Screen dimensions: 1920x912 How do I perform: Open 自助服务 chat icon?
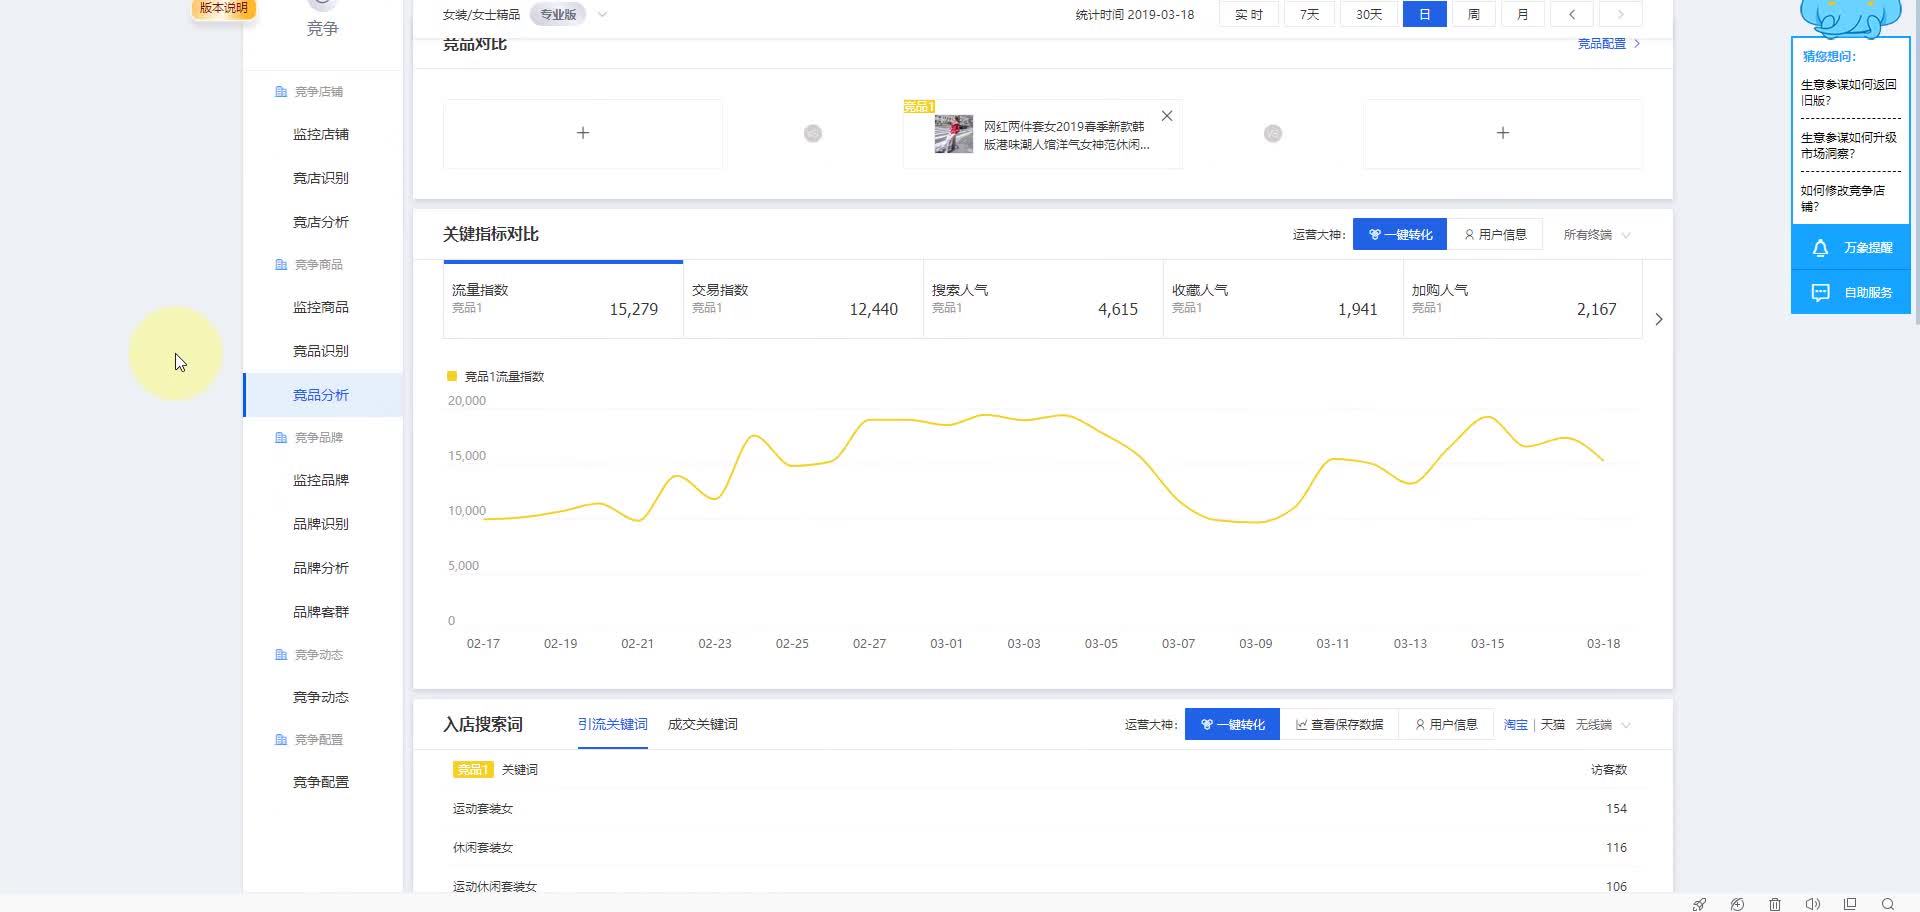[x=1850, y=293]
